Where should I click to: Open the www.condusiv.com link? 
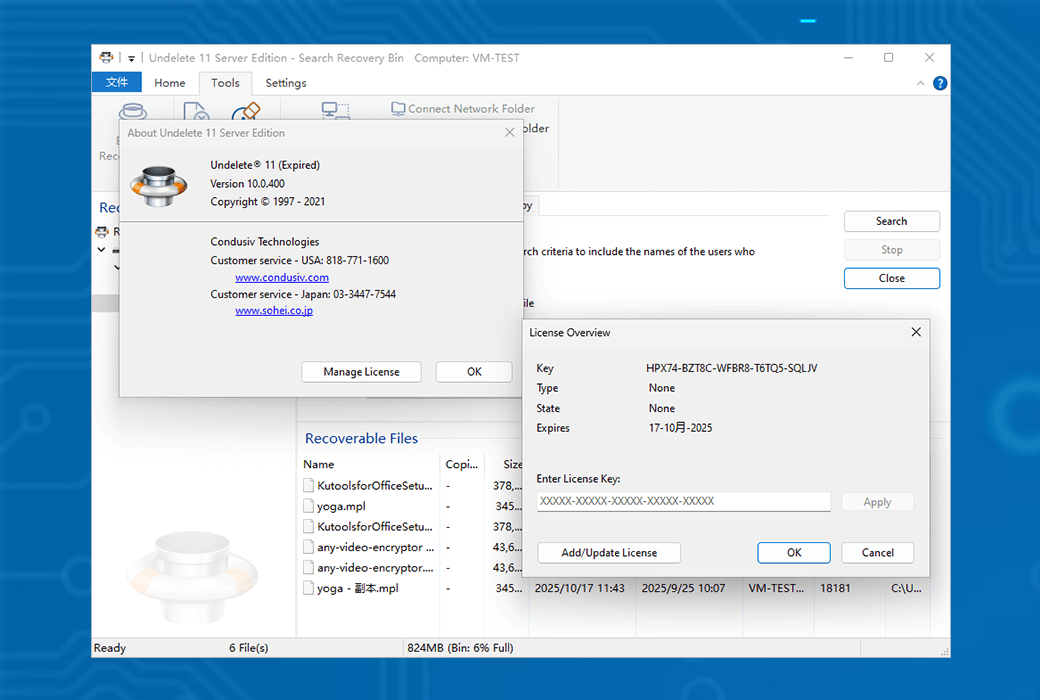point(282,277)
